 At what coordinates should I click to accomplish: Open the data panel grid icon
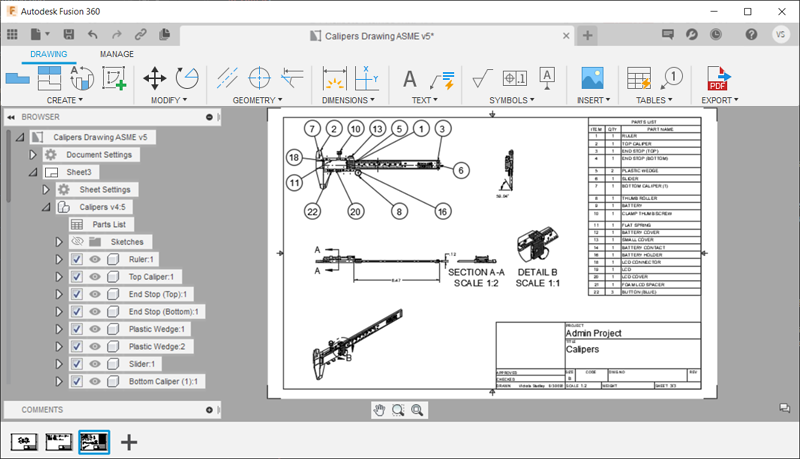pyautogui.click(x=12, y=34)
